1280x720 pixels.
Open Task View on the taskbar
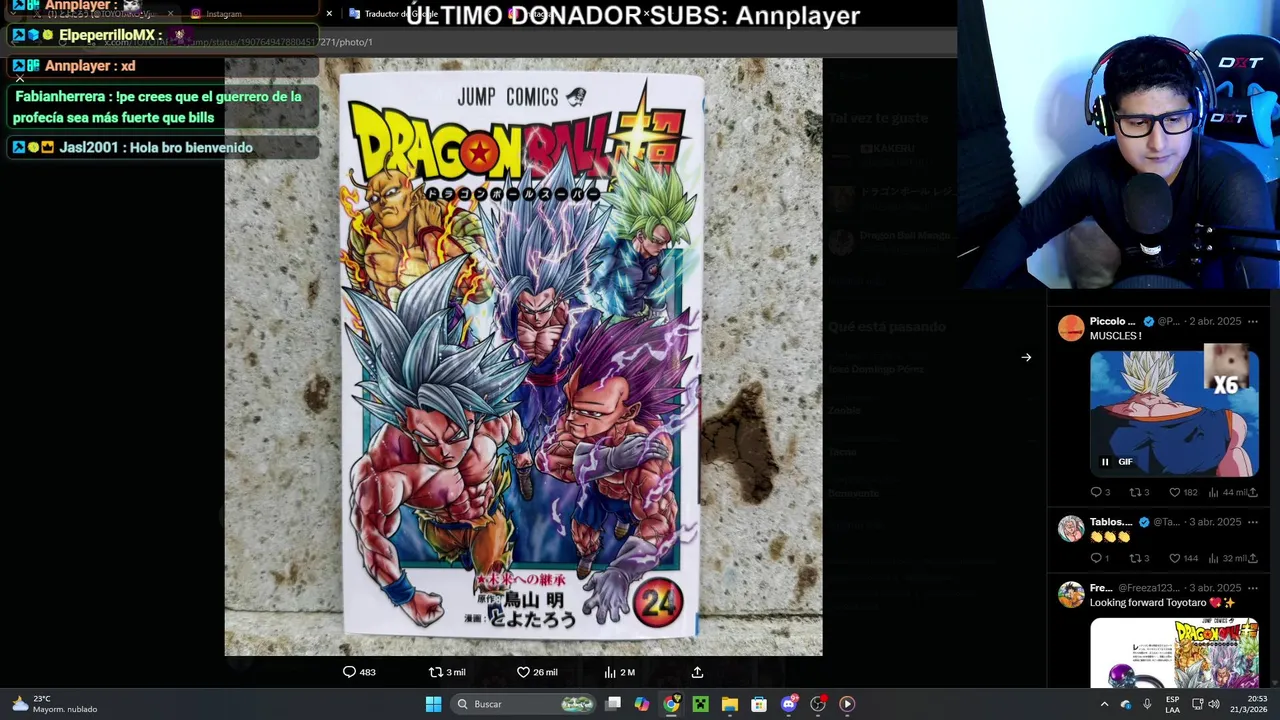point(613,704)
